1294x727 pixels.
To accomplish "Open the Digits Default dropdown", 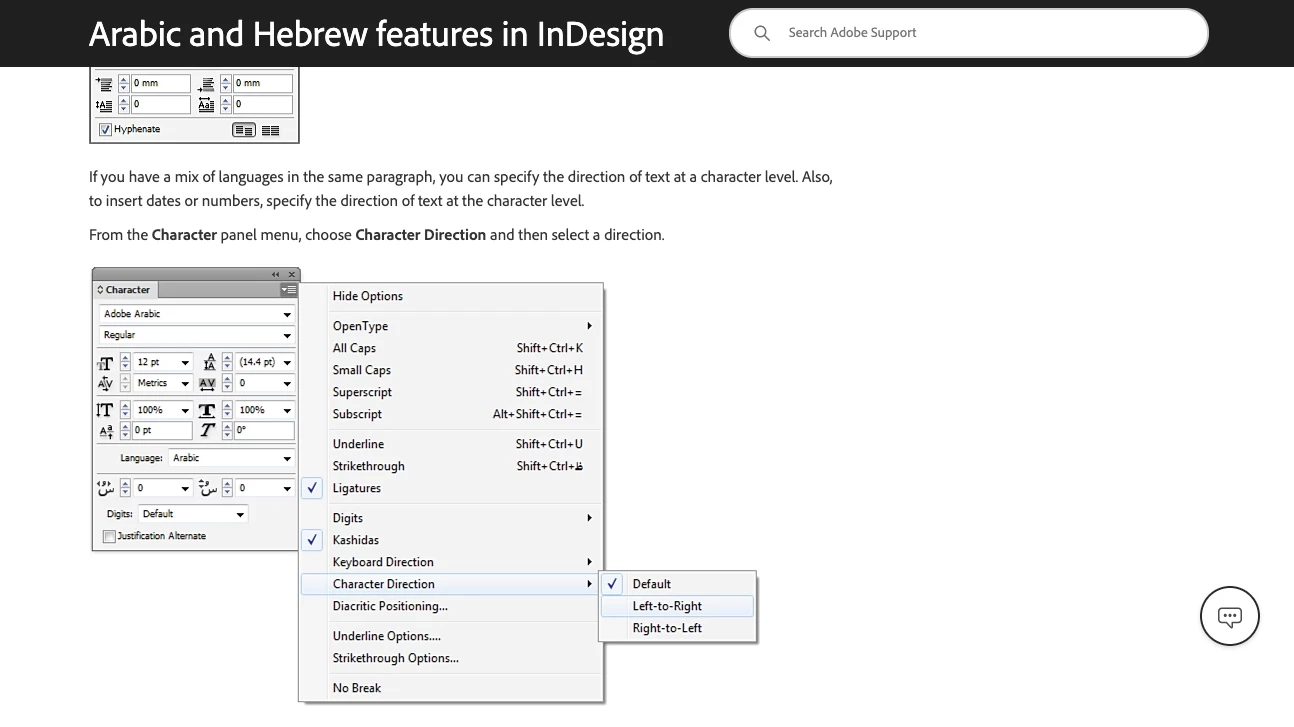I will coord(193,514).
